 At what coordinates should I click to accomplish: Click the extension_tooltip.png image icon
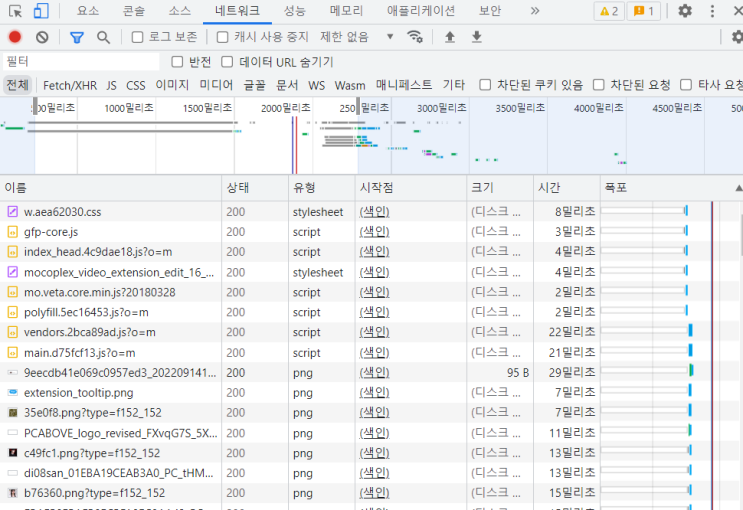(13, 392)
